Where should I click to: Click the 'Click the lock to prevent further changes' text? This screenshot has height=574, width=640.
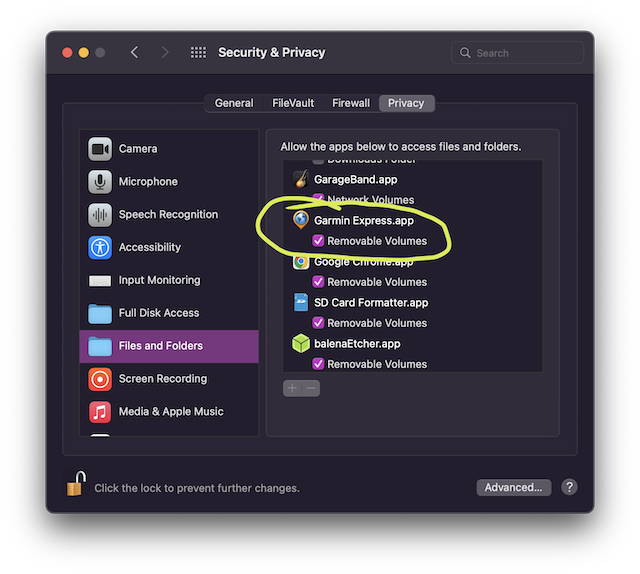click(x=197, y=488)
